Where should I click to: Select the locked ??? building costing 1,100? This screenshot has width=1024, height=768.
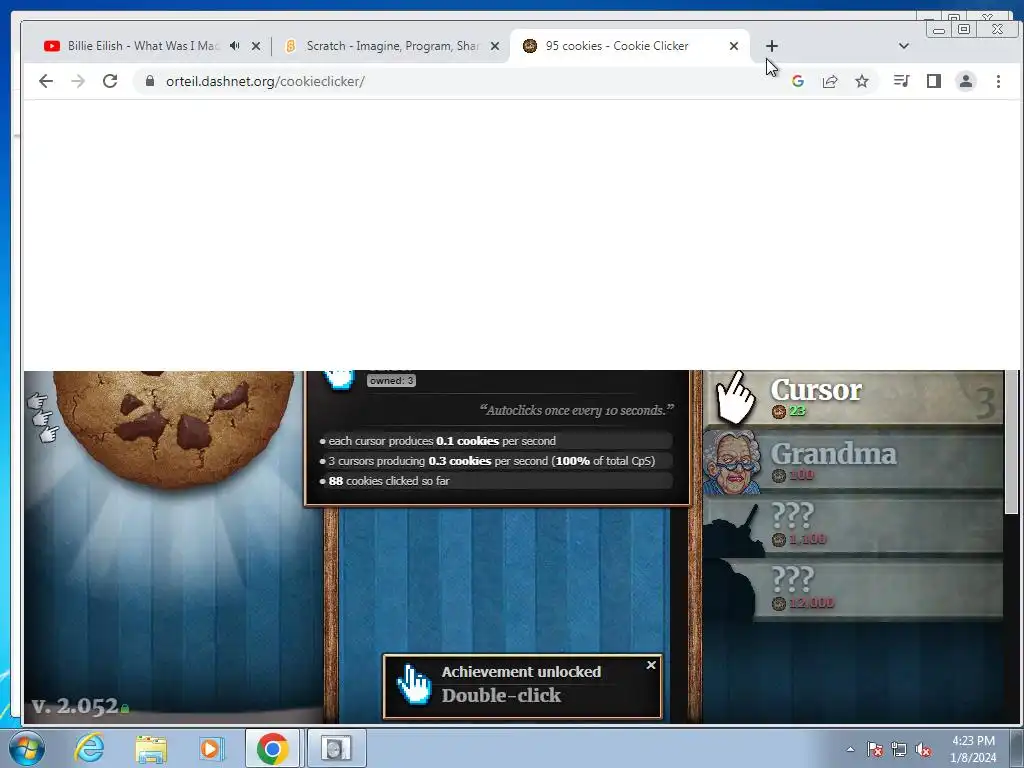(853, 526)
